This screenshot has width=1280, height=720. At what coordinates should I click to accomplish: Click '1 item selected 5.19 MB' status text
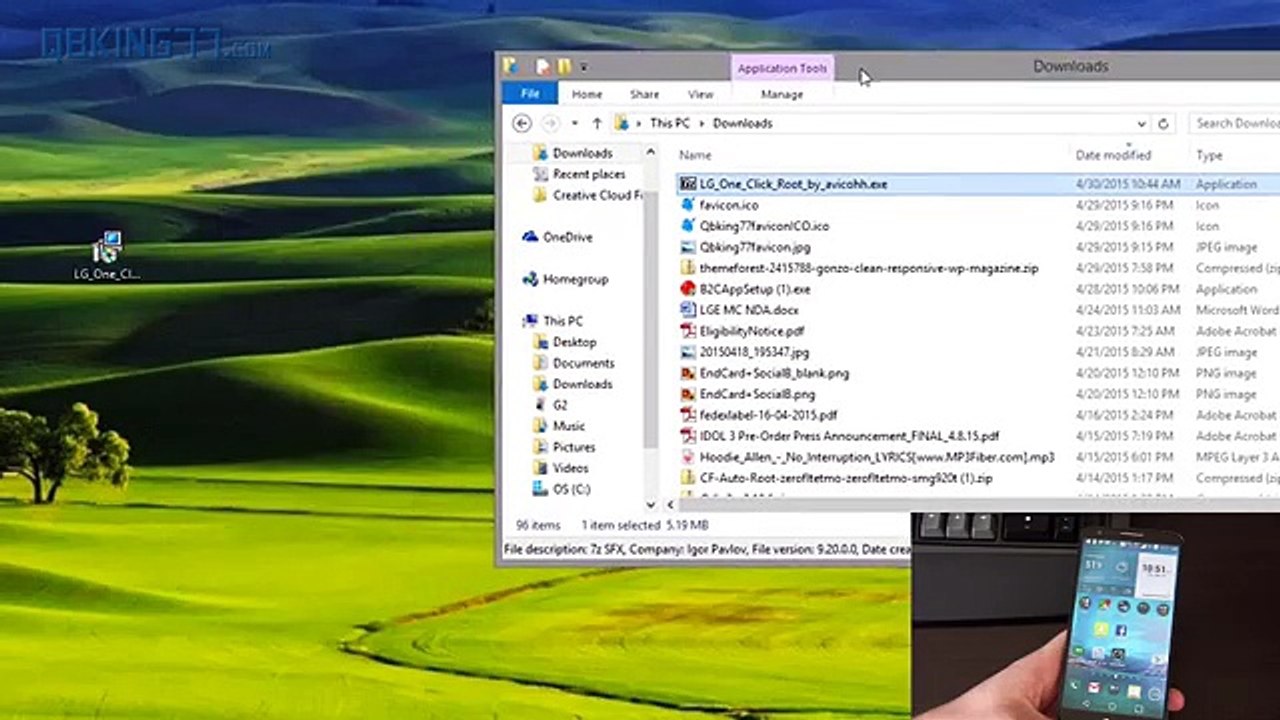645,525
